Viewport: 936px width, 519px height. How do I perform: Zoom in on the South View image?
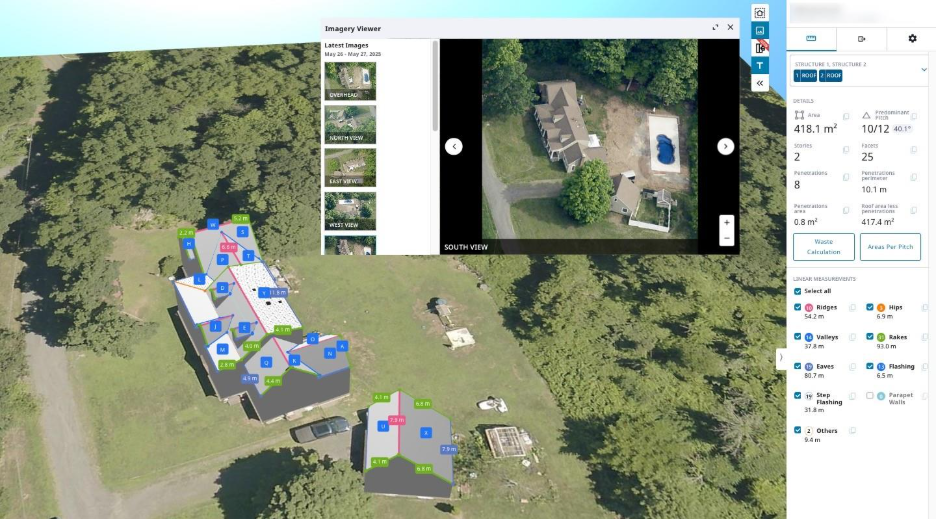coord(726,223)
